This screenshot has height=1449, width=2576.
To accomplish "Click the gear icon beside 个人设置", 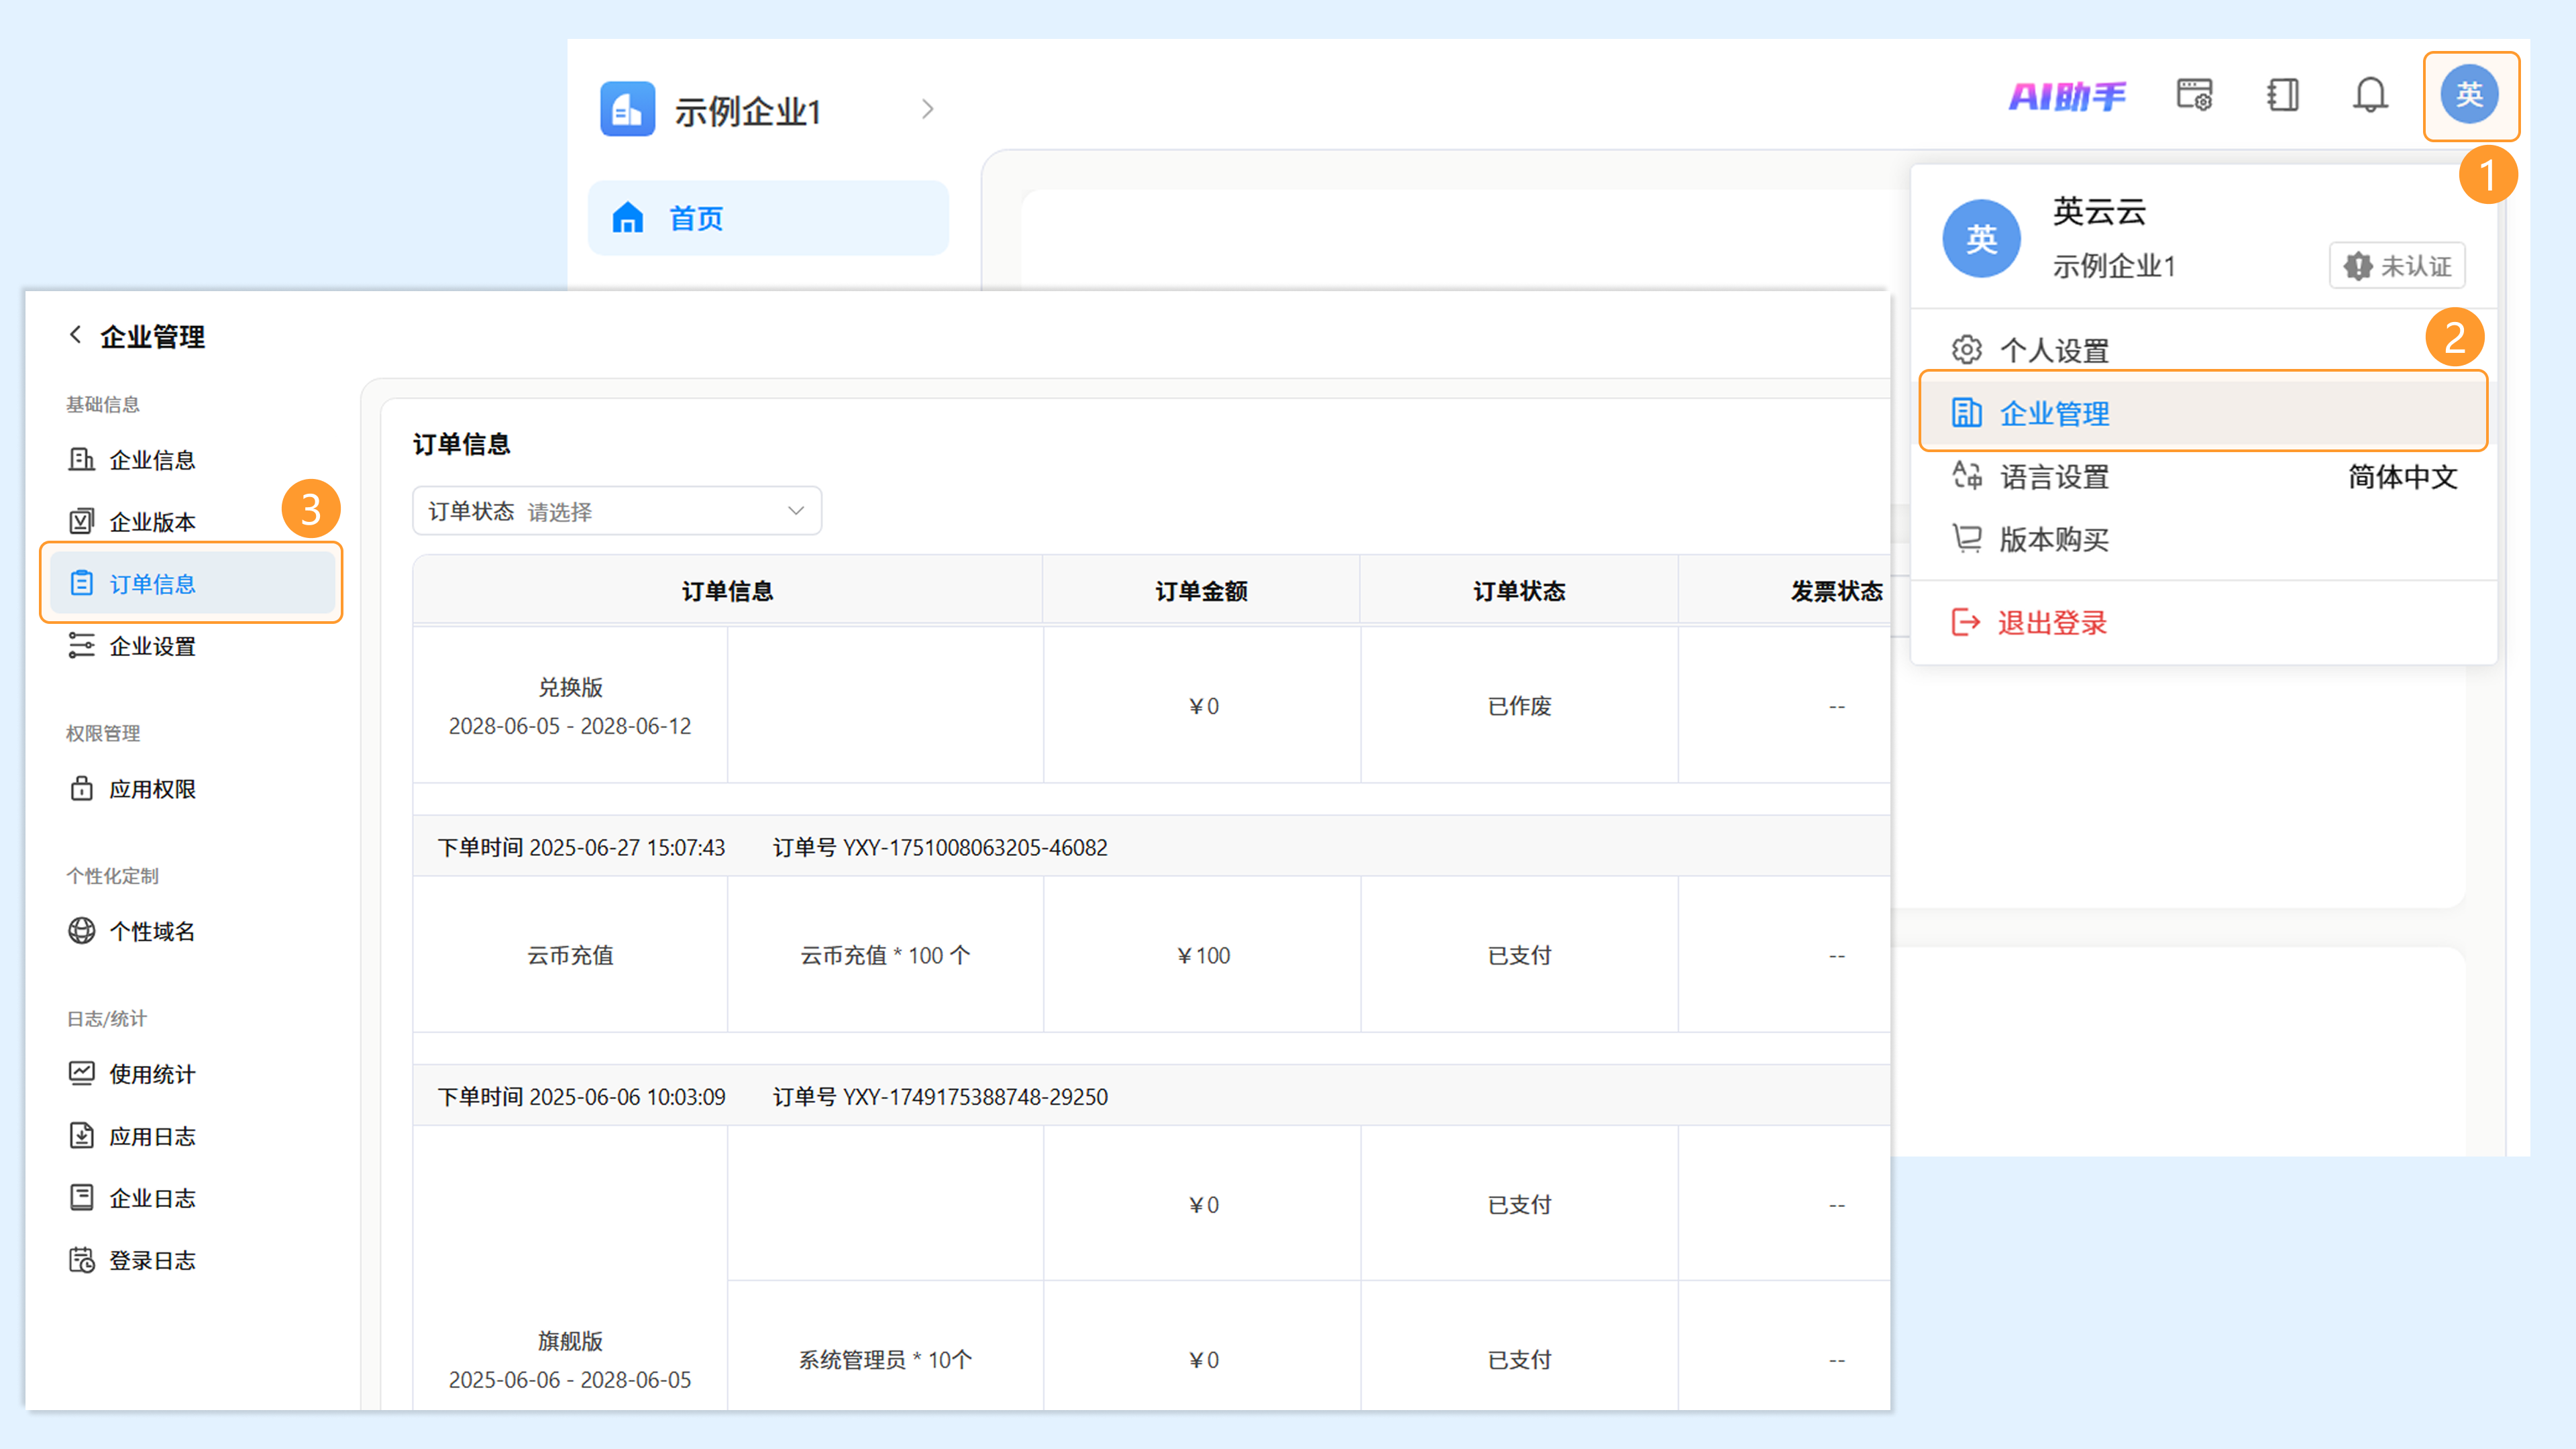I will click(x=1967, y=350).
